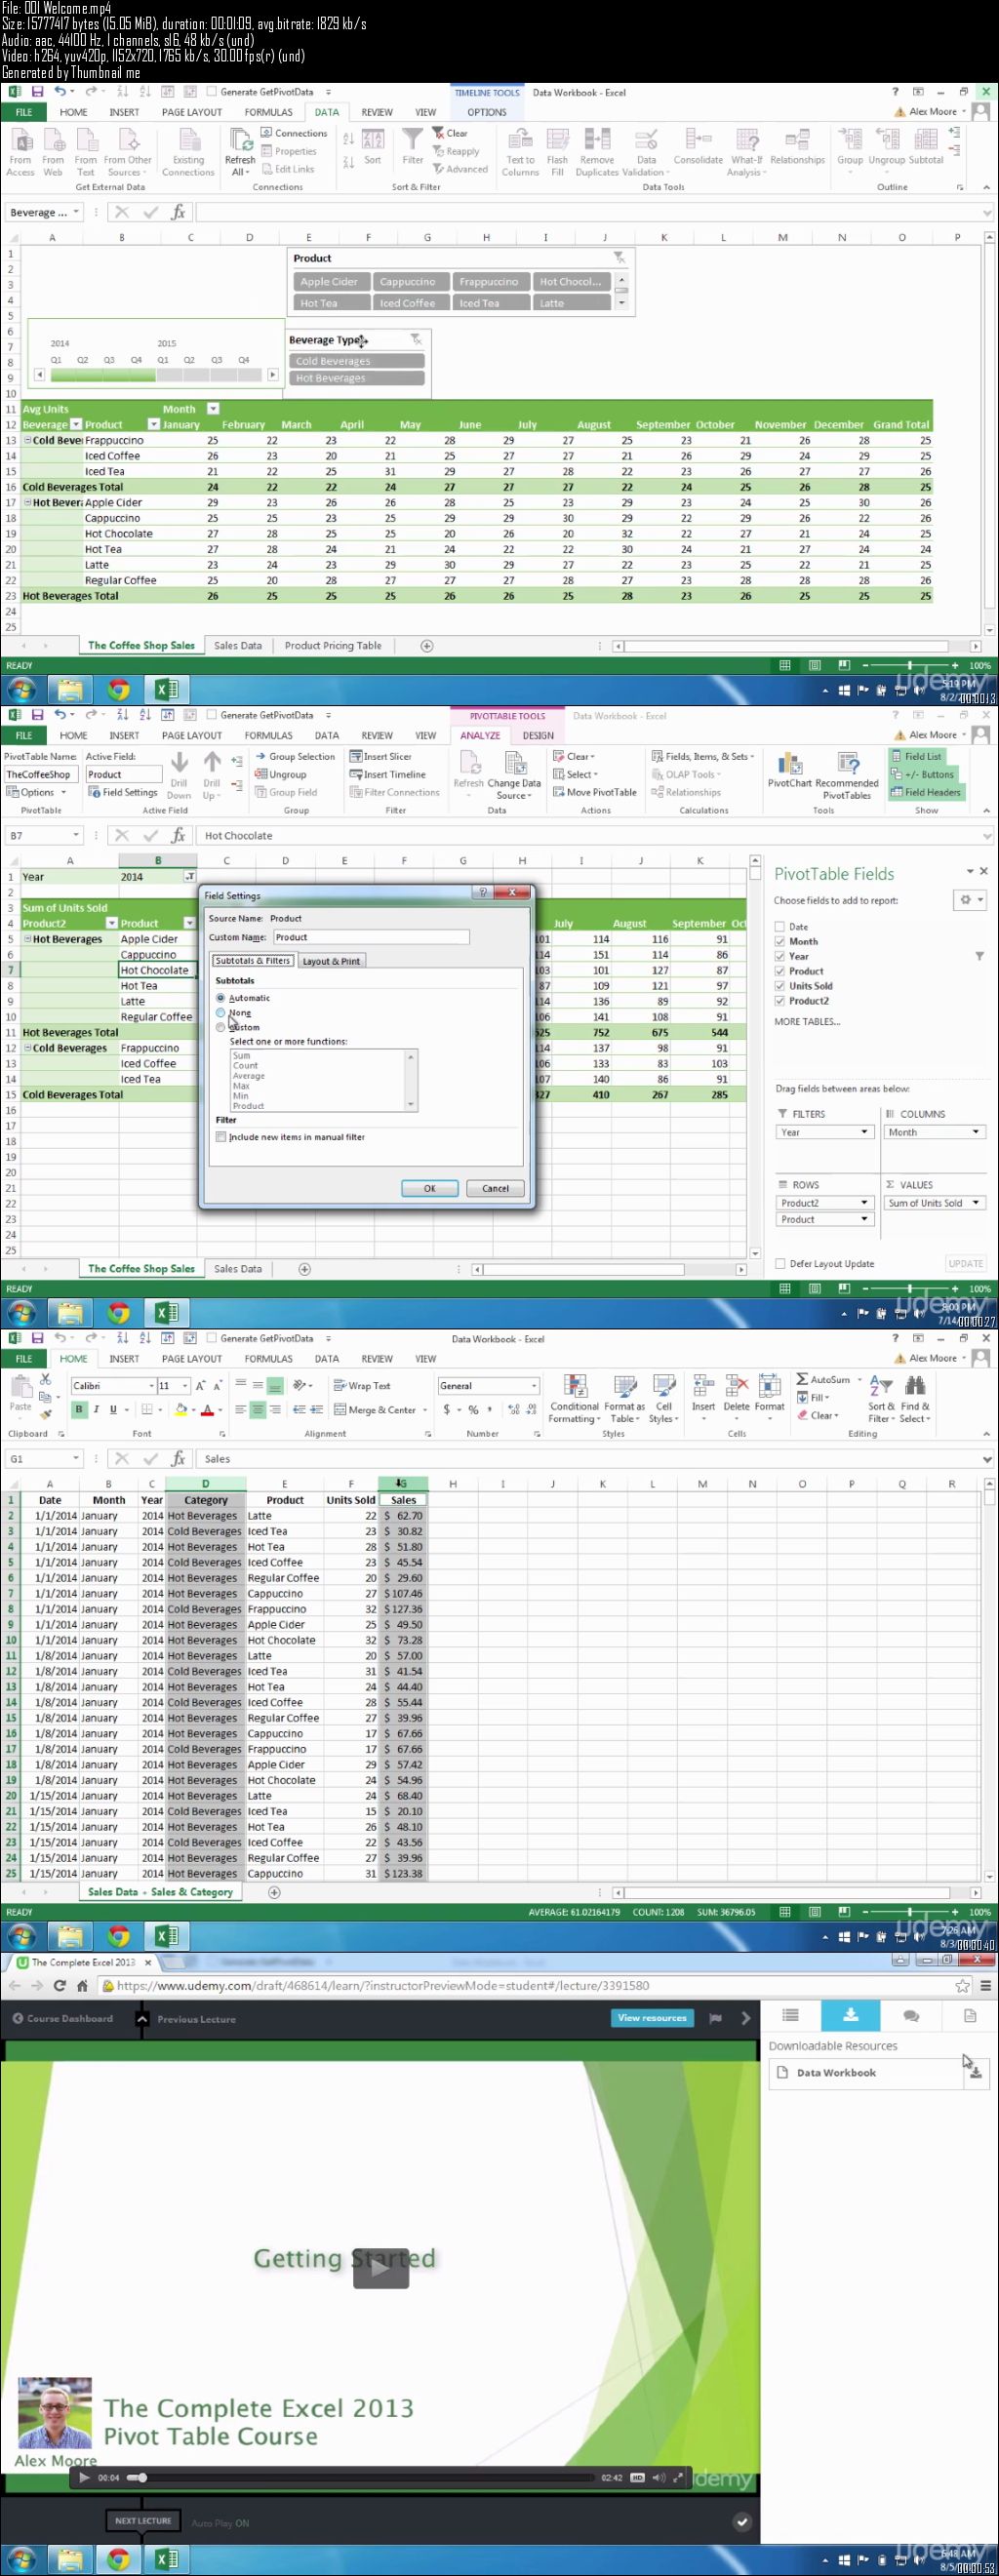The image size is (999, 2576).
Task: Click Consolidate in Data Tools
Action: pos(698,146)
